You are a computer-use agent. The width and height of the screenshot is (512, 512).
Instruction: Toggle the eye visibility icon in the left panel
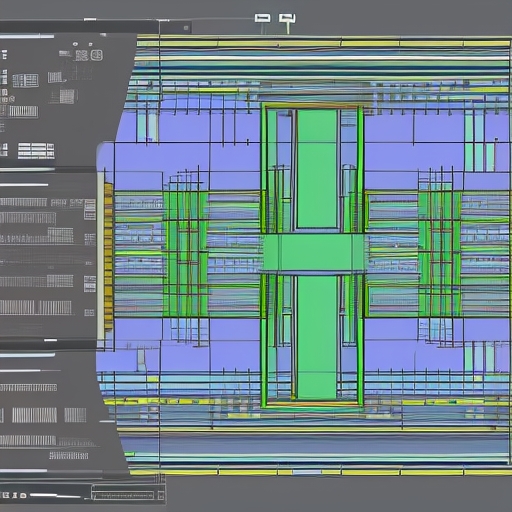coord(75,44)
